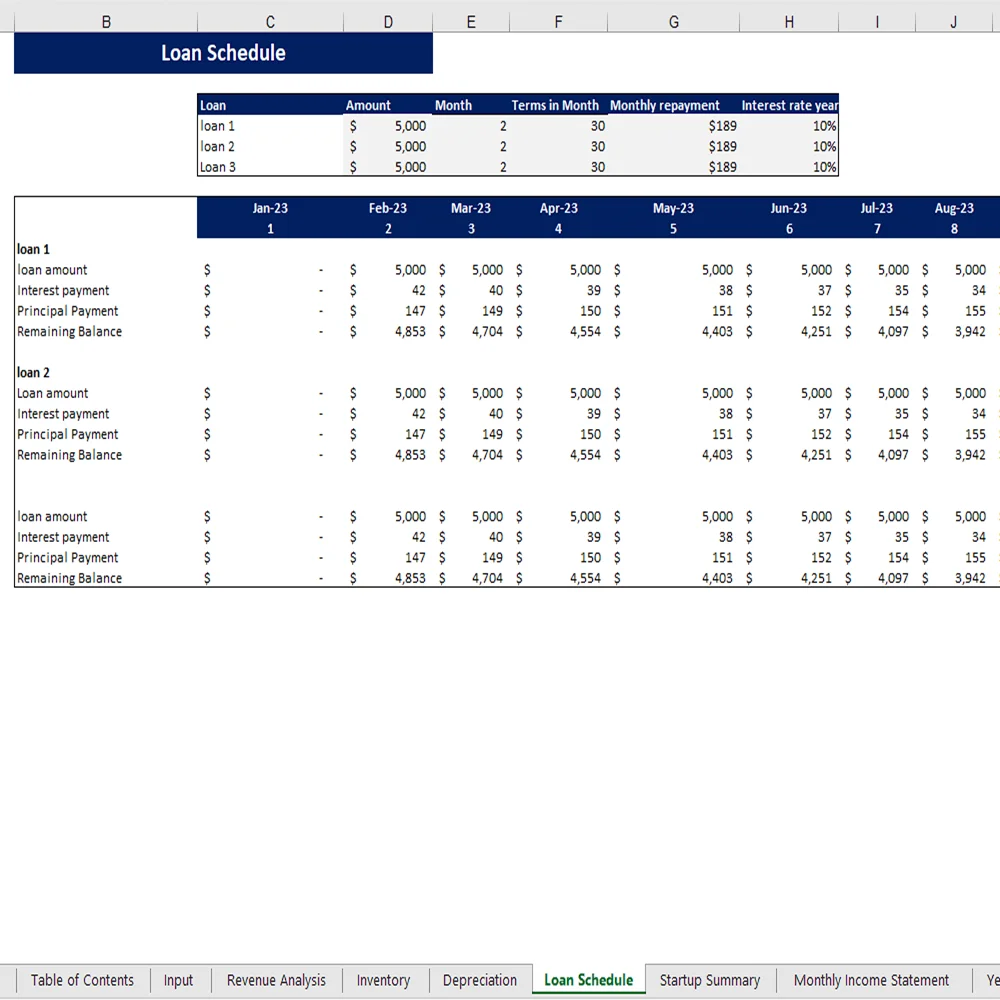Select column B header
This screenshot has width=1000, height=1000.
[106, 22]
